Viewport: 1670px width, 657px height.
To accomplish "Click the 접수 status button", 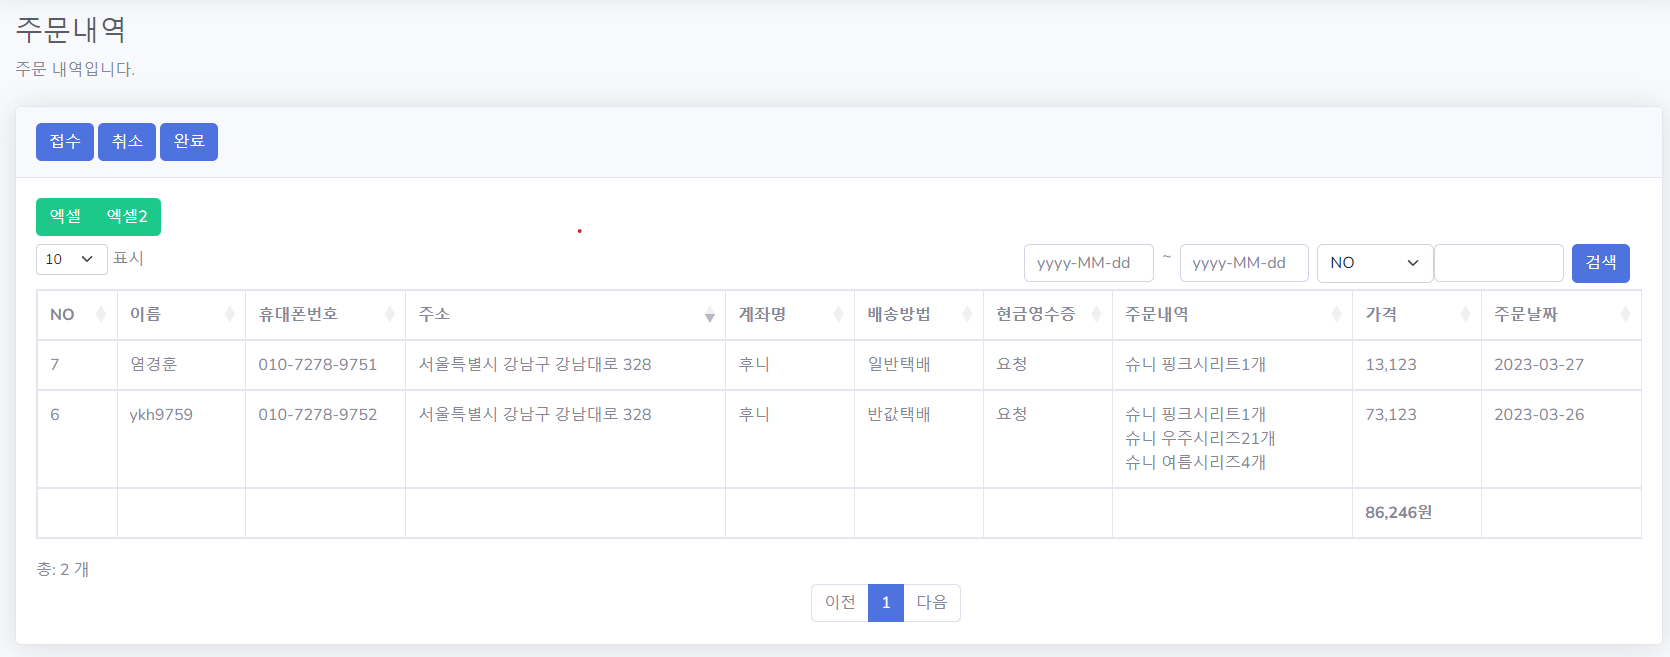I will [64, 141].
